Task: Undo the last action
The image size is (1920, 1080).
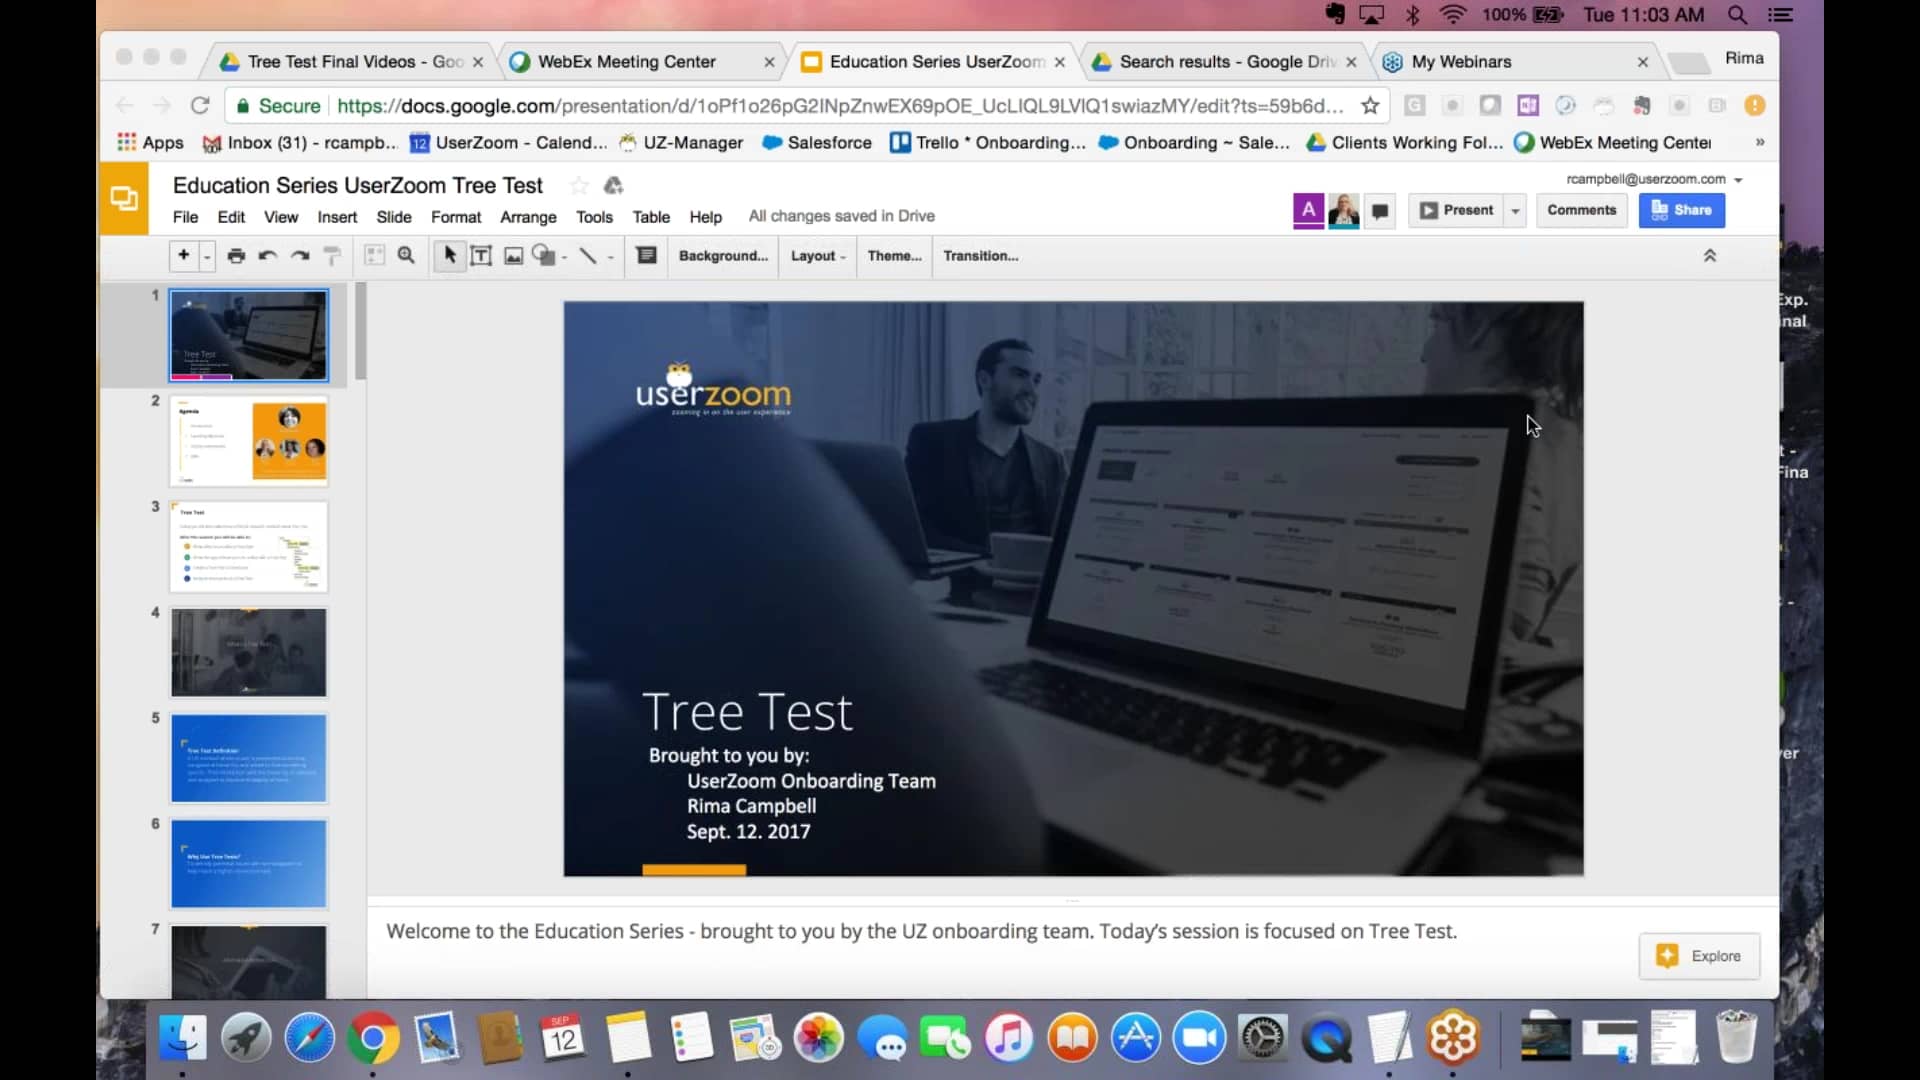Action: pos(267,256)
